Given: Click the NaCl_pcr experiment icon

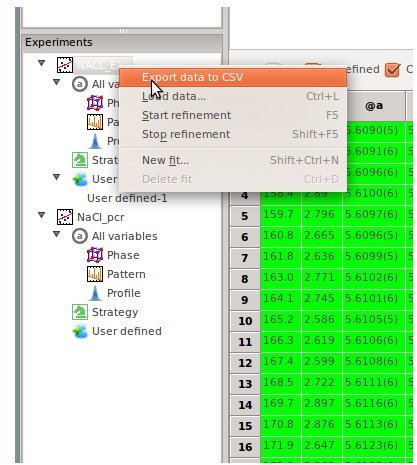Looking at the screenshot, I should coord(65,217).
